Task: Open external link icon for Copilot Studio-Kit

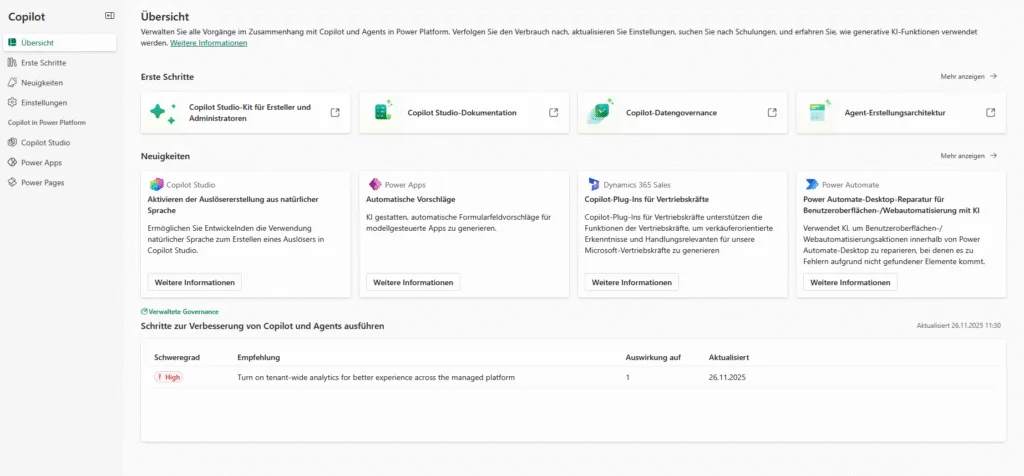Action: tap(335, 113)
